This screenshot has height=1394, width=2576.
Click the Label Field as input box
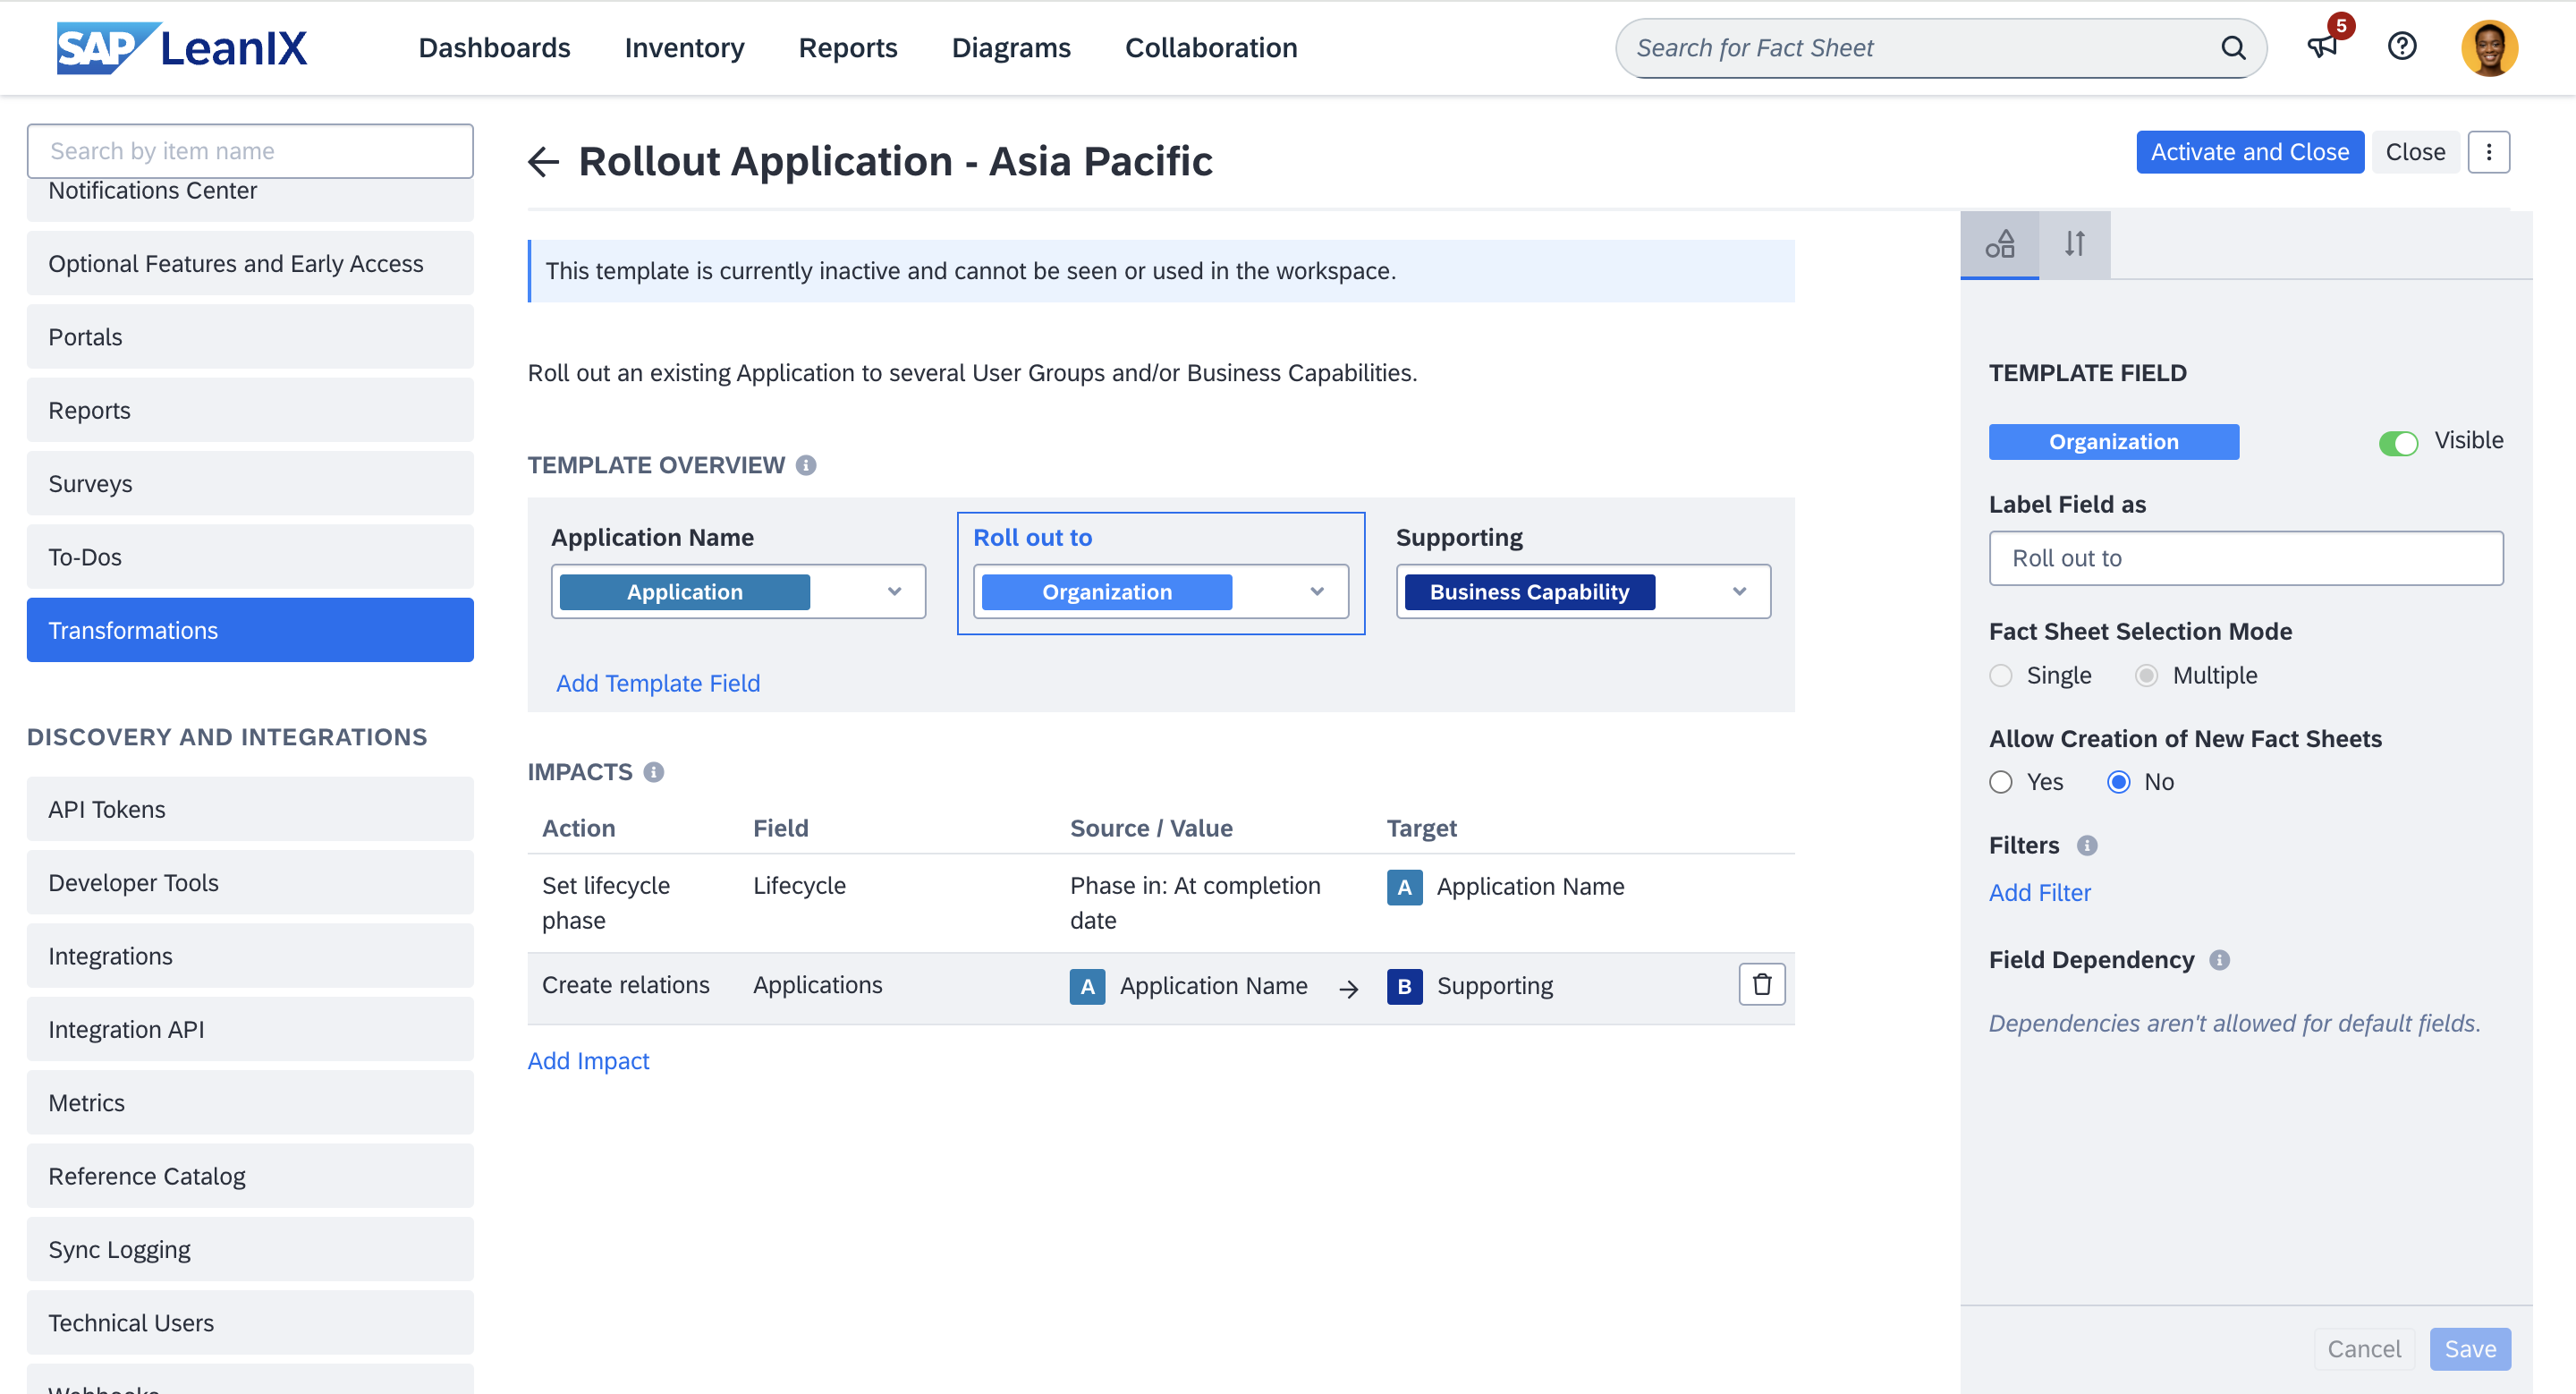2245,558
